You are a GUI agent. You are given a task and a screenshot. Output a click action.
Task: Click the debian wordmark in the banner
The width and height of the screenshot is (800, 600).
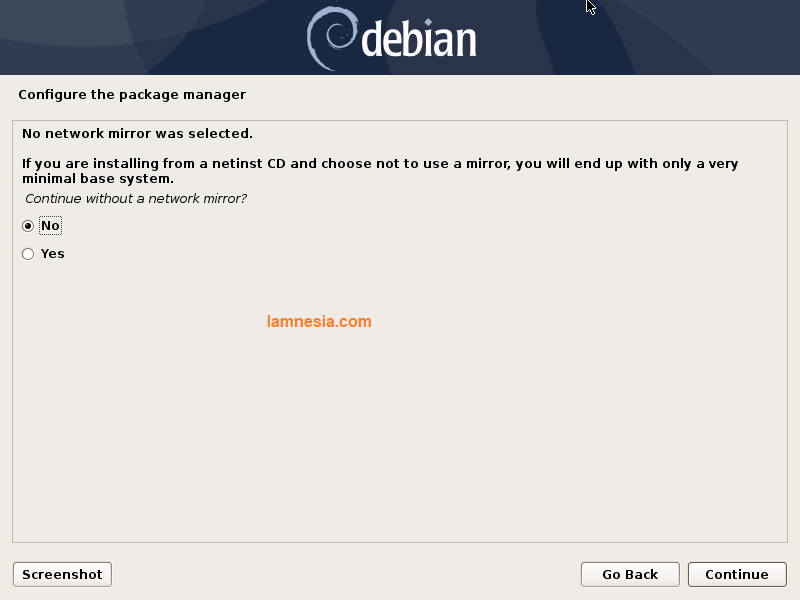click(x=419, y=38)
